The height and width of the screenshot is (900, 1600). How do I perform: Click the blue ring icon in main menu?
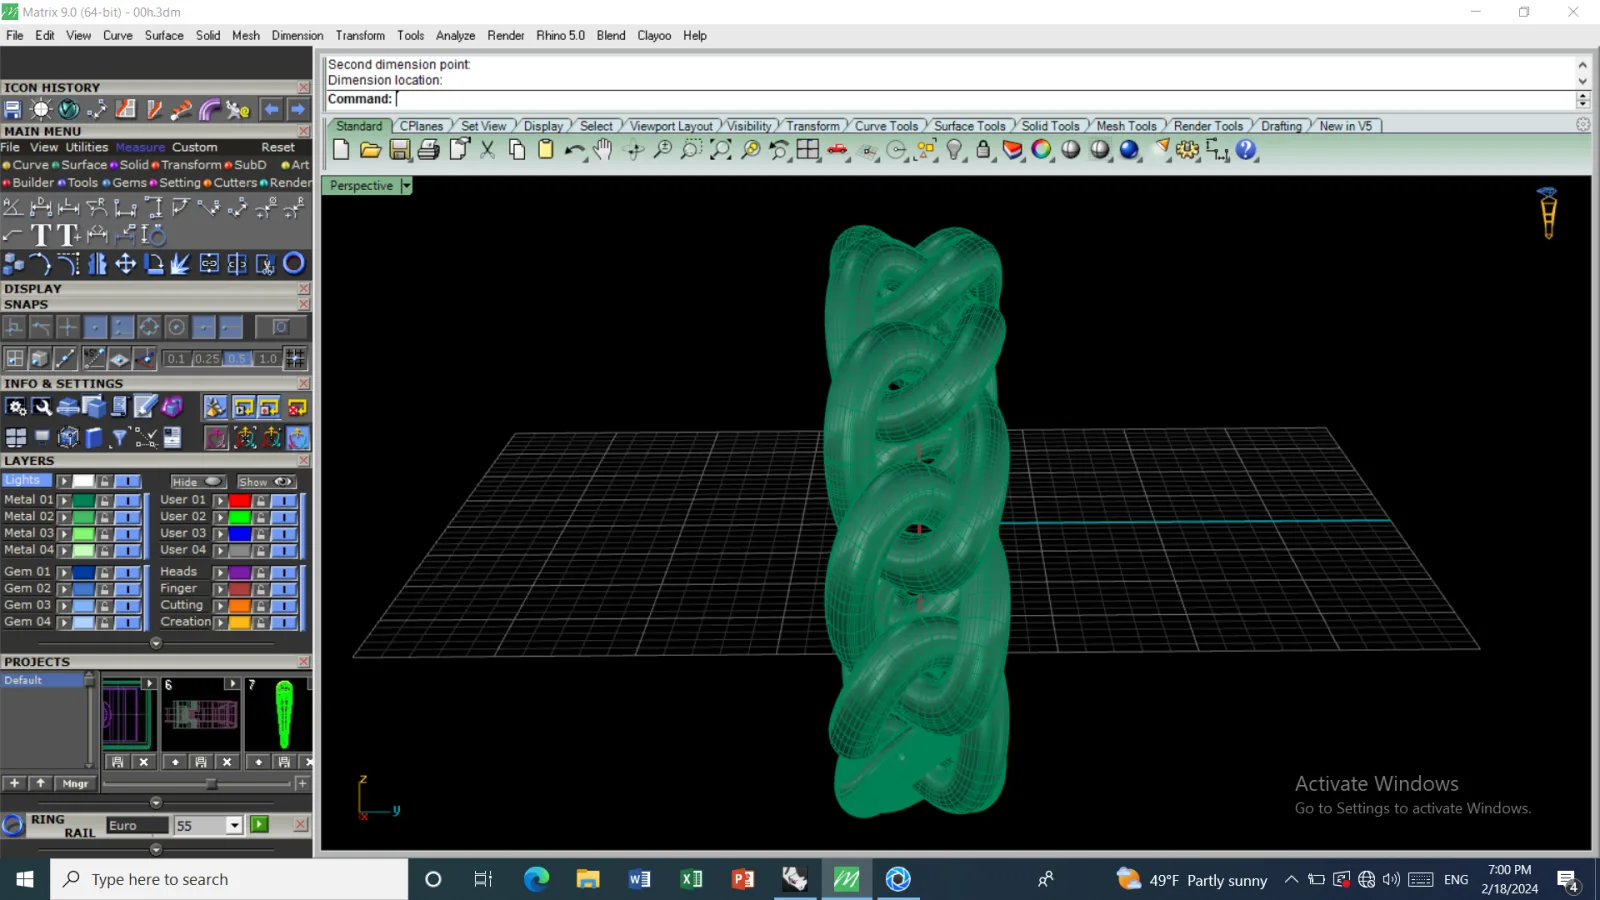tap(294, 263)
